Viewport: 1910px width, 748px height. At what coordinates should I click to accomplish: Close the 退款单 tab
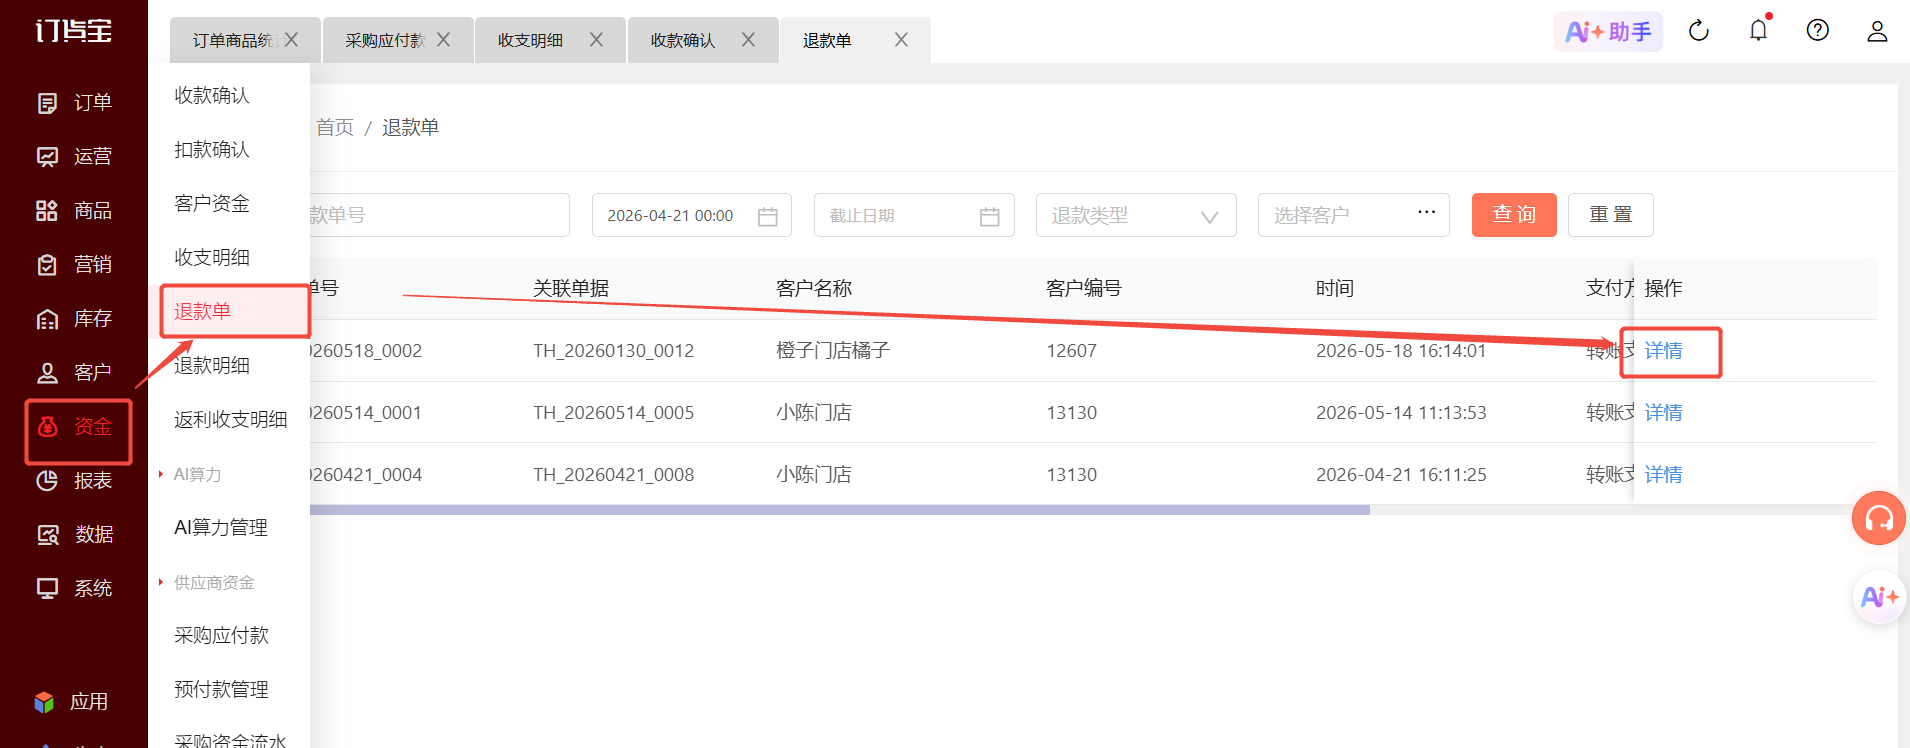pyautogui.click(x=901, y=40)
